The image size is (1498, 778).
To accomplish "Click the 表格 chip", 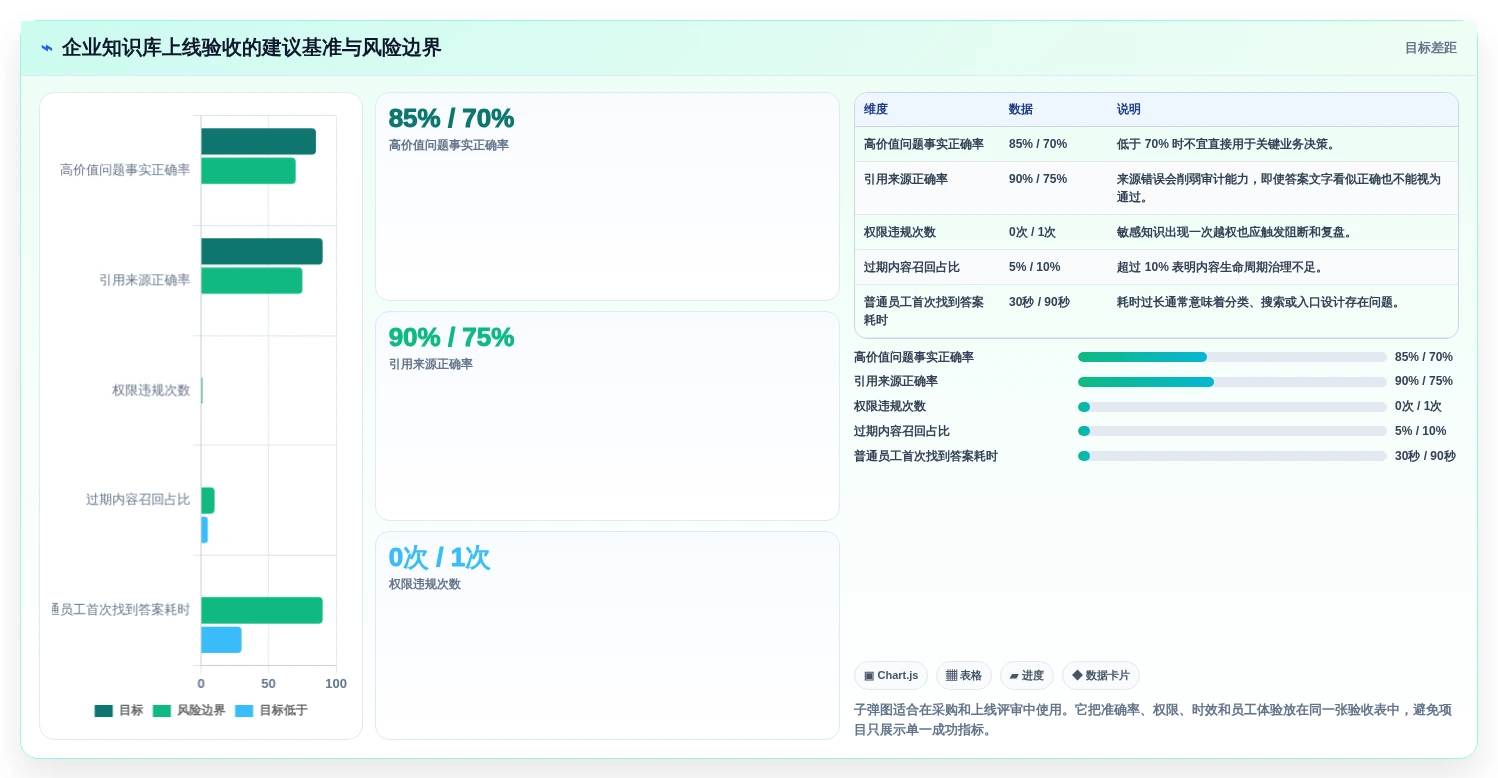I will click(x=964, y=676).
